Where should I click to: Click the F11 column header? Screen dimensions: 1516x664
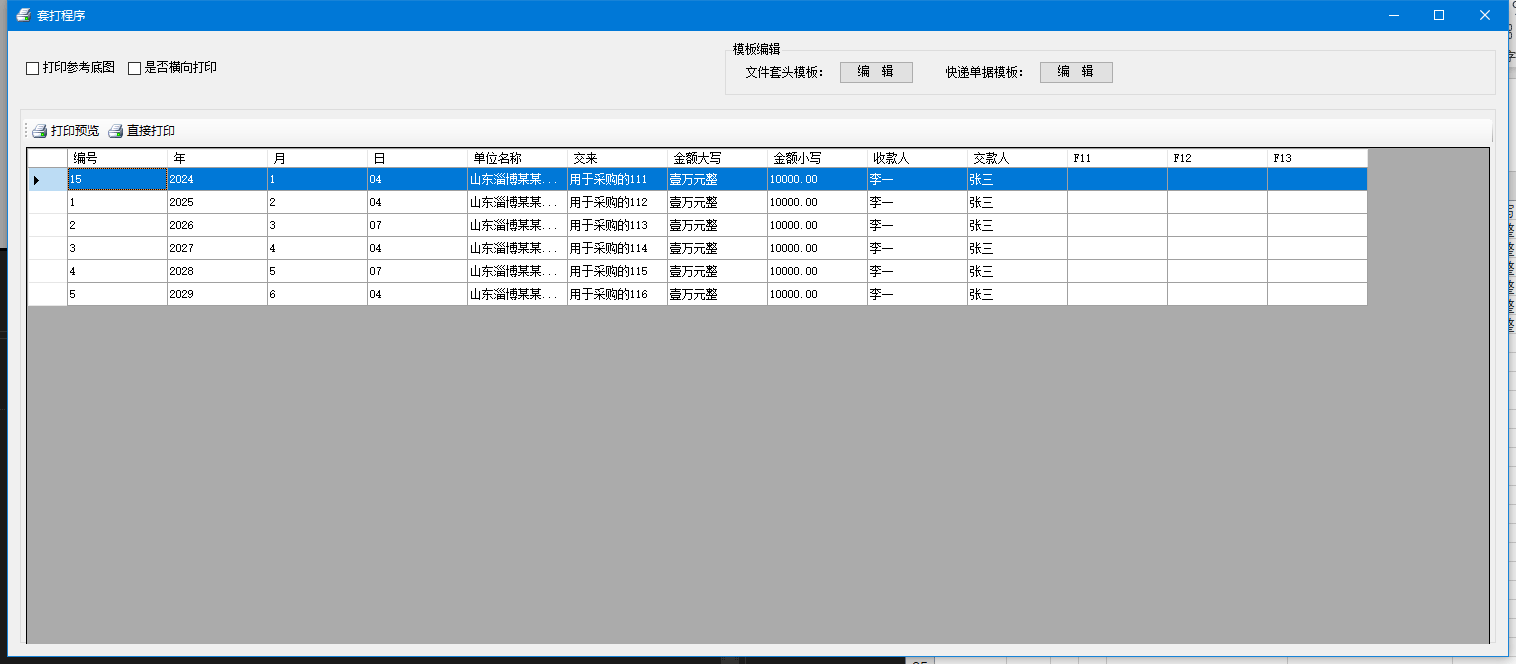point(1117,158)
